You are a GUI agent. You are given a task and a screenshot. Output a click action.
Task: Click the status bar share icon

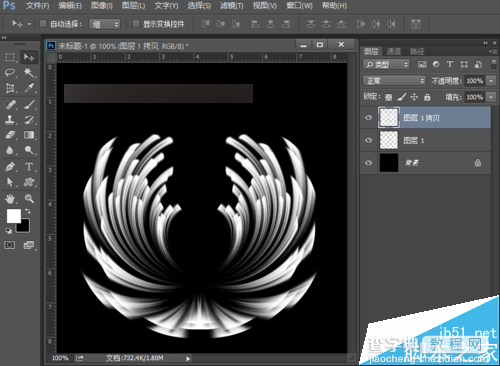pyautogui.click(x=79, y=358)
